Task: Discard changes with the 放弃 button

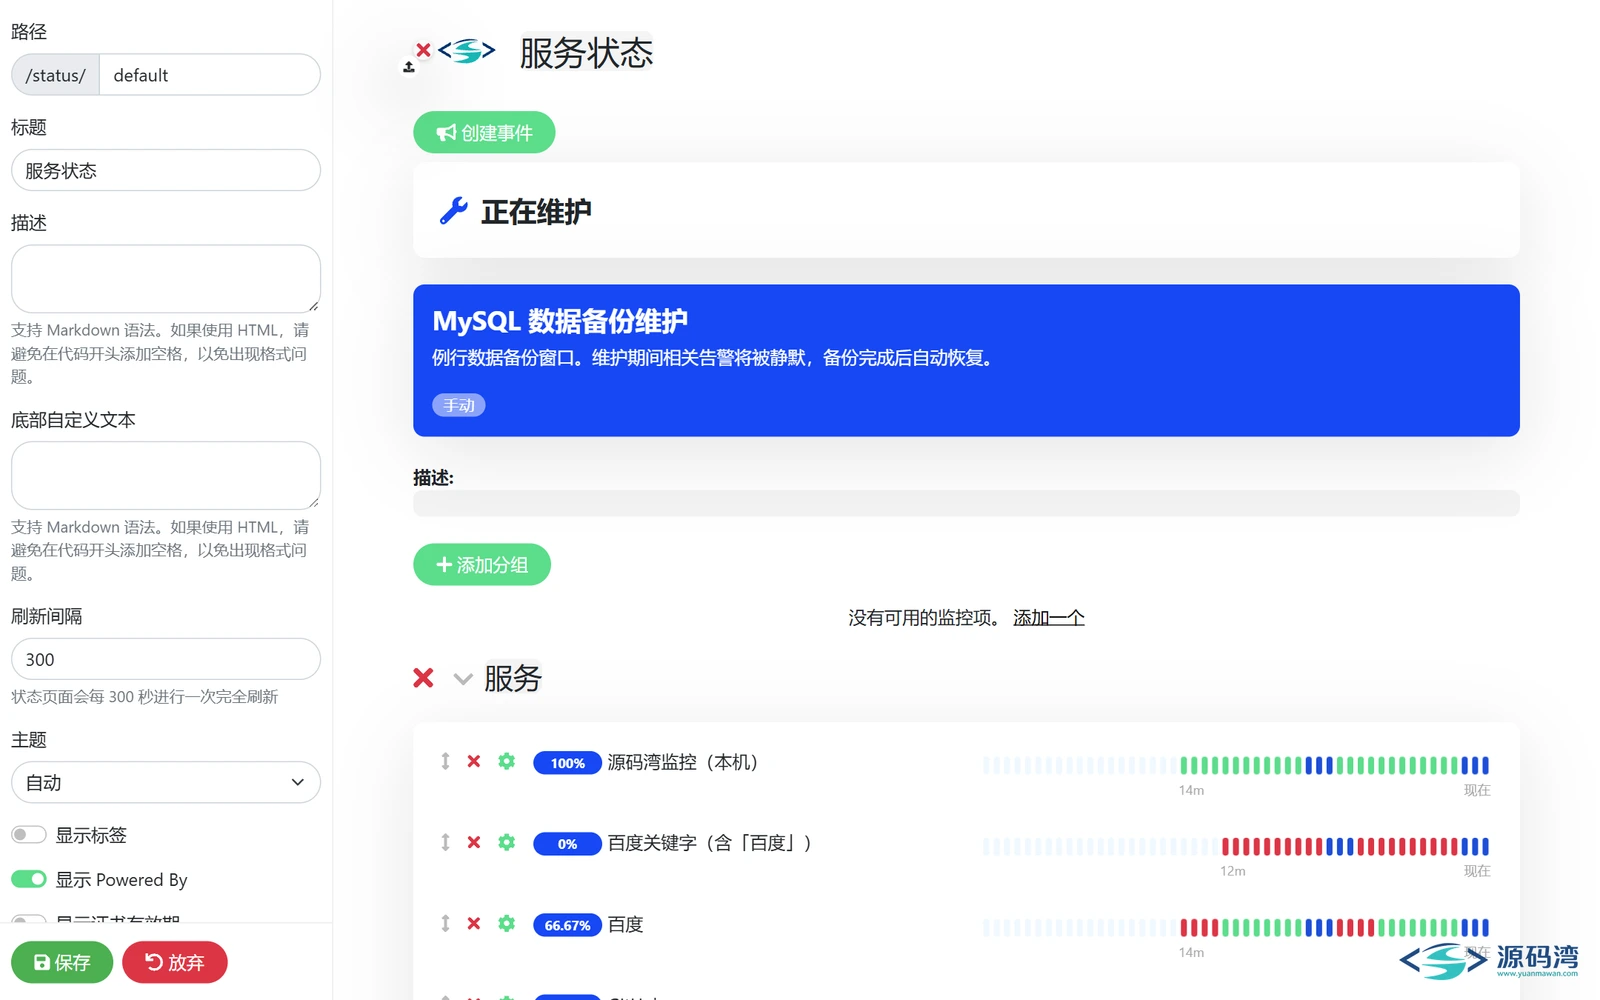Action: [175, 962]
